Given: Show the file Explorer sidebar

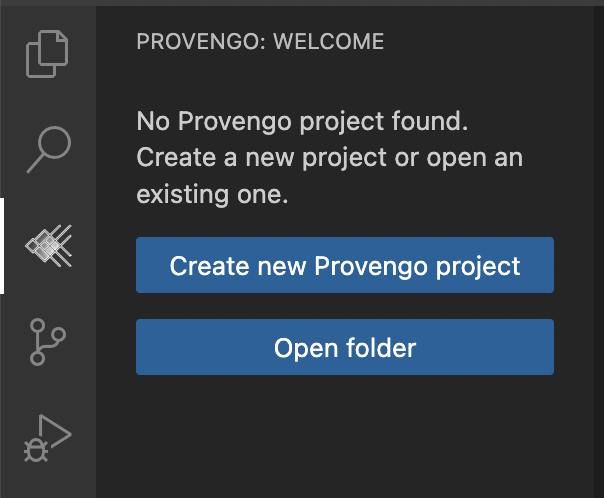Looking at the screenshot, I should (x=48, y=53).
